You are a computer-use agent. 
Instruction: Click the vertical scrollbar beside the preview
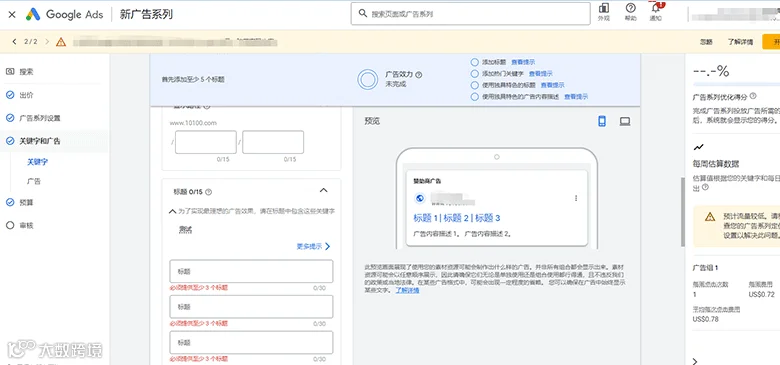(x=683, y=211)
